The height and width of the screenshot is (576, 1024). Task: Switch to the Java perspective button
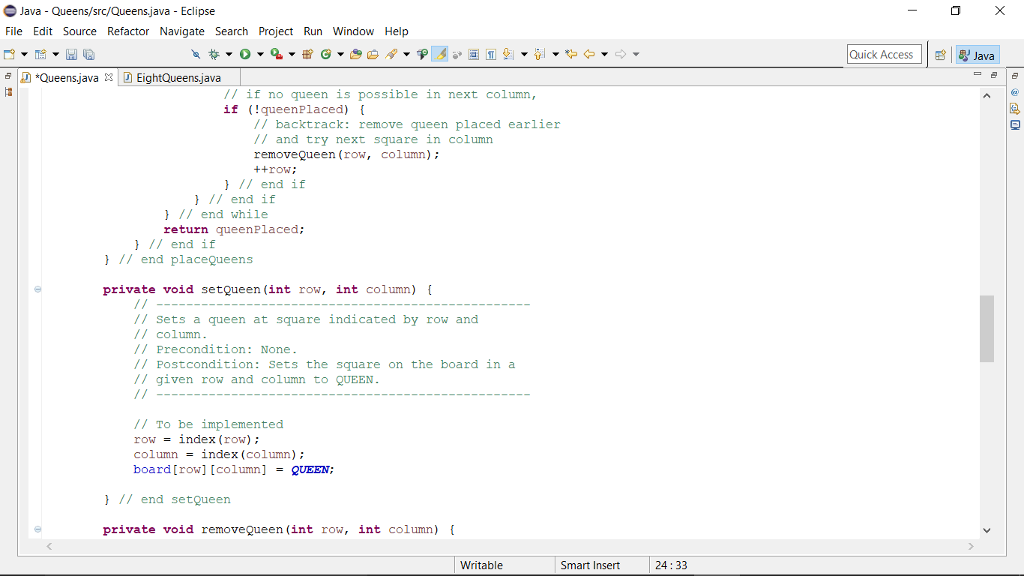coord(978,55)
